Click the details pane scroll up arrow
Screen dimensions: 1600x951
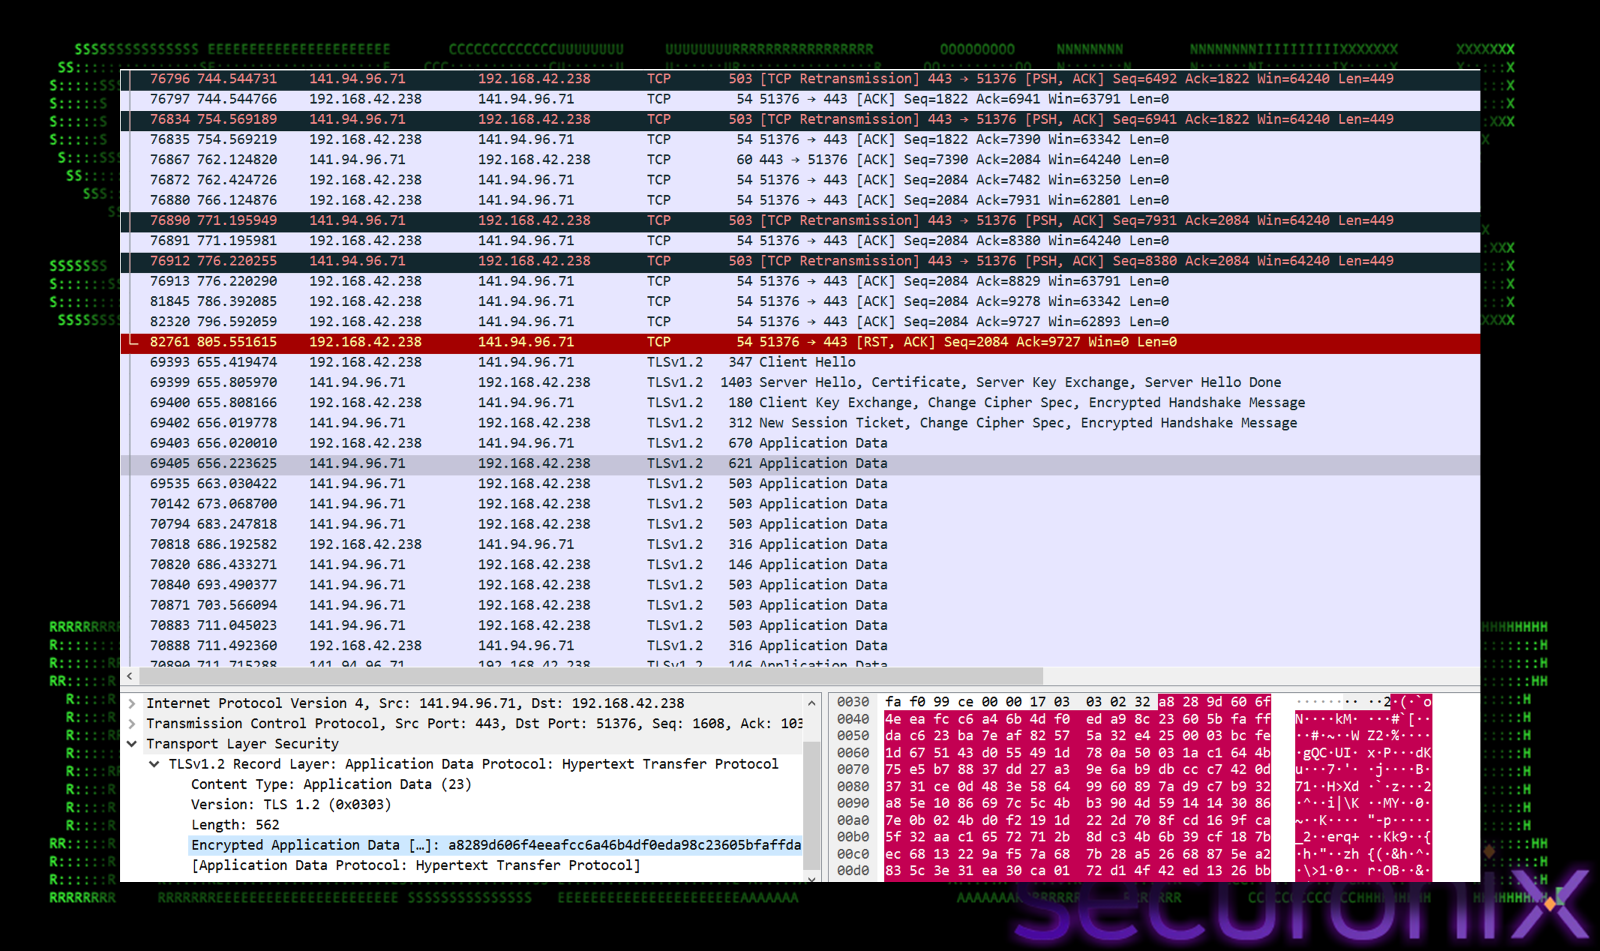811,704
